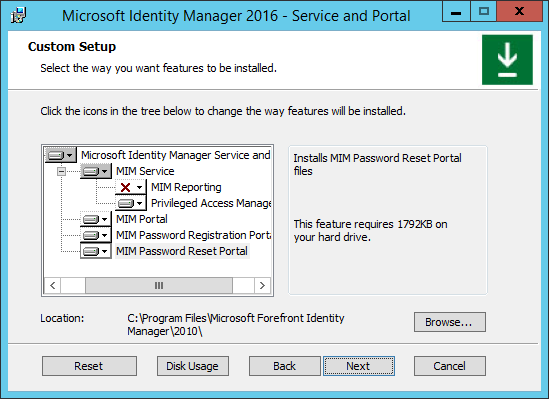Click the installer icon in title bar

coord(19,15)
